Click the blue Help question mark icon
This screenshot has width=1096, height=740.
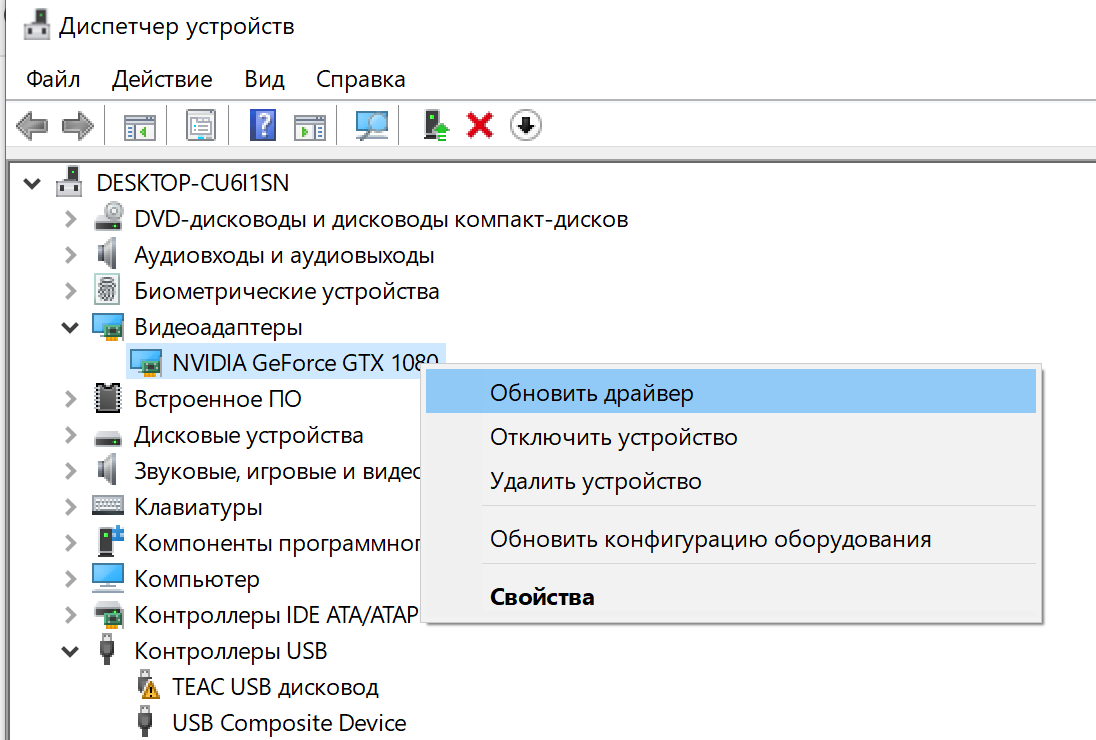263,126
